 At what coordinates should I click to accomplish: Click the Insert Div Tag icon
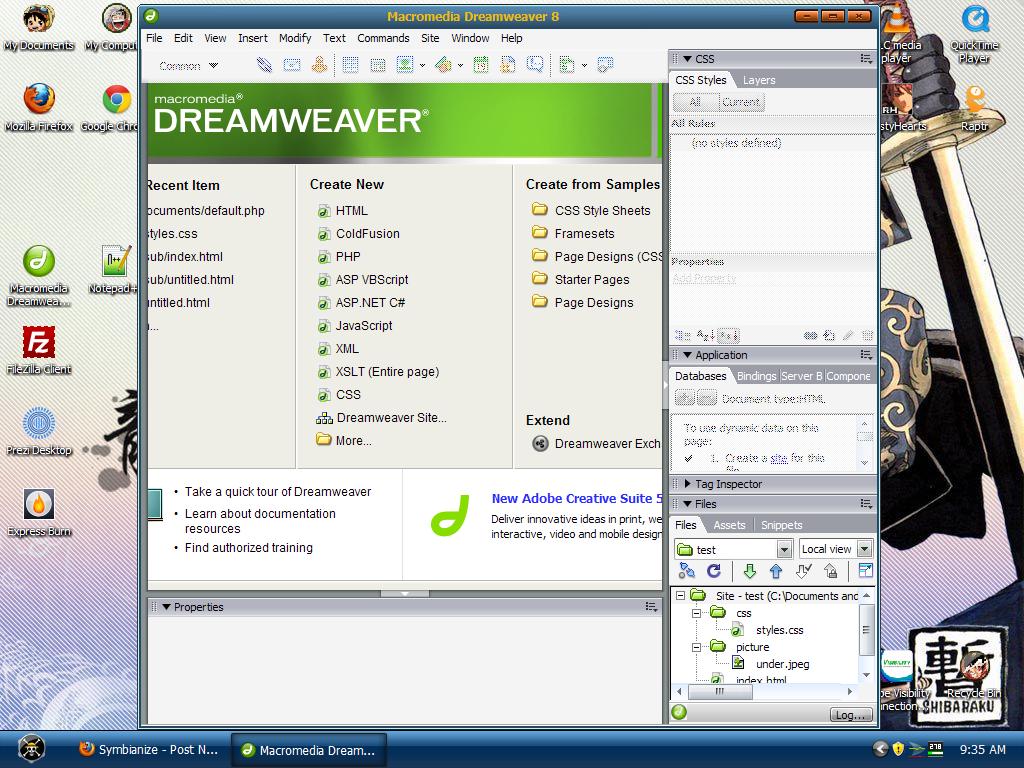[x=377, y=65]
